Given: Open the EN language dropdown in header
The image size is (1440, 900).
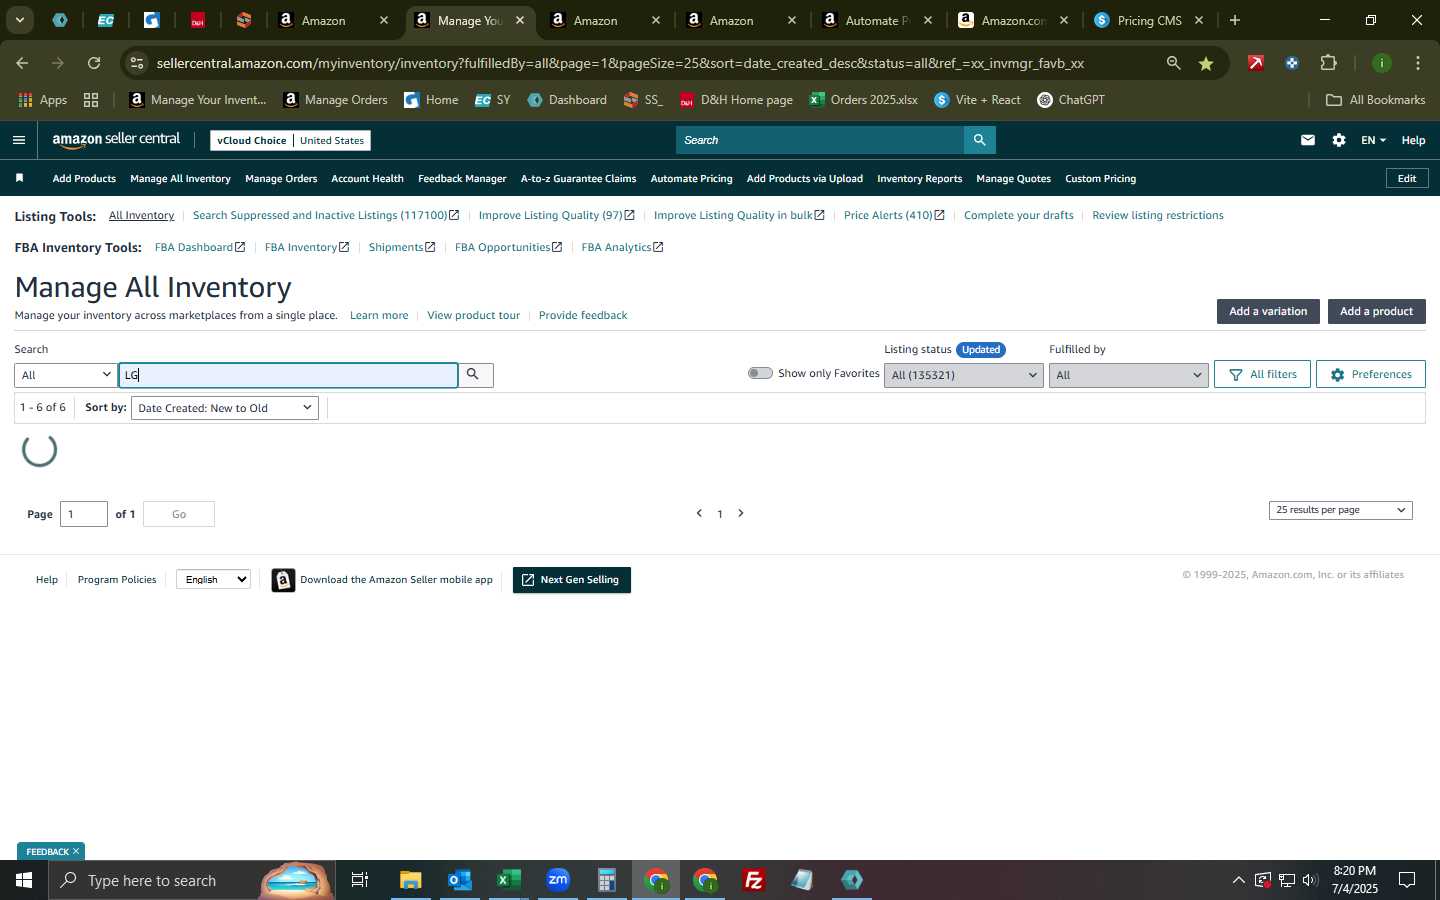Looking at the screenshot, I should pyautogui.click(x=1373, y=140).
